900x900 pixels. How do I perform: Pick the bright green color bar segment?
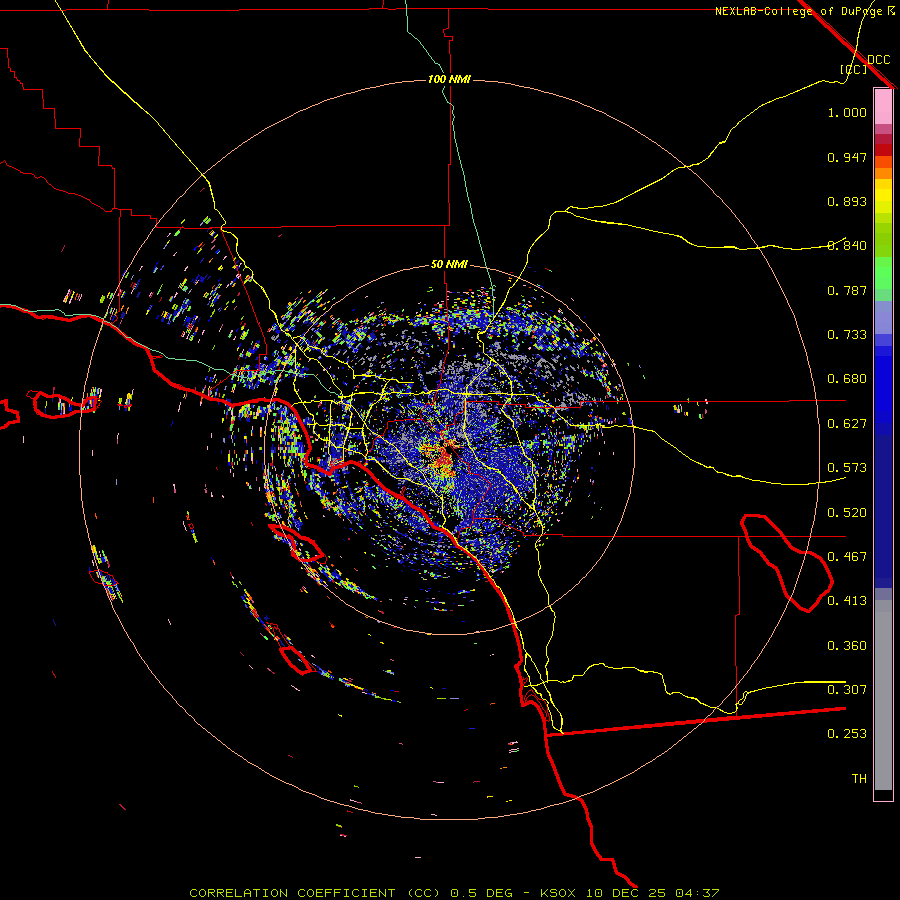click(x=883, y=272)
